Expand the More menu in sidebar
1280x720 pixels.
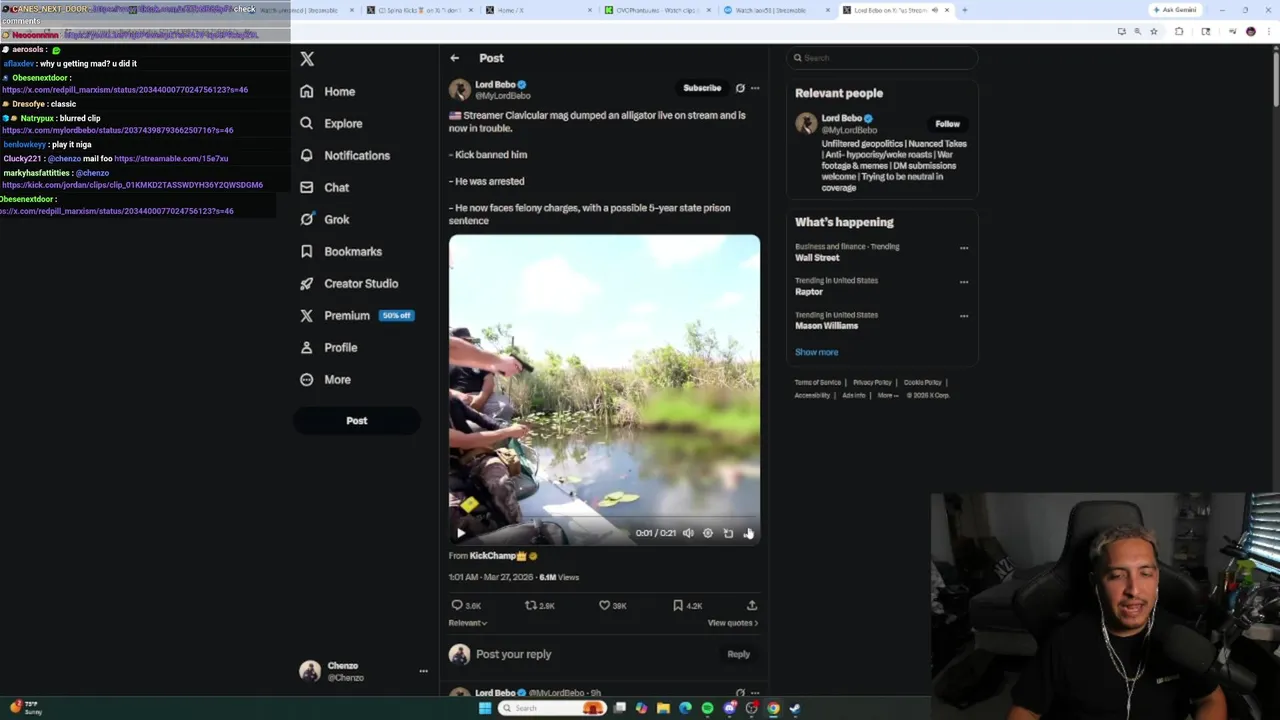click(325, 379)
